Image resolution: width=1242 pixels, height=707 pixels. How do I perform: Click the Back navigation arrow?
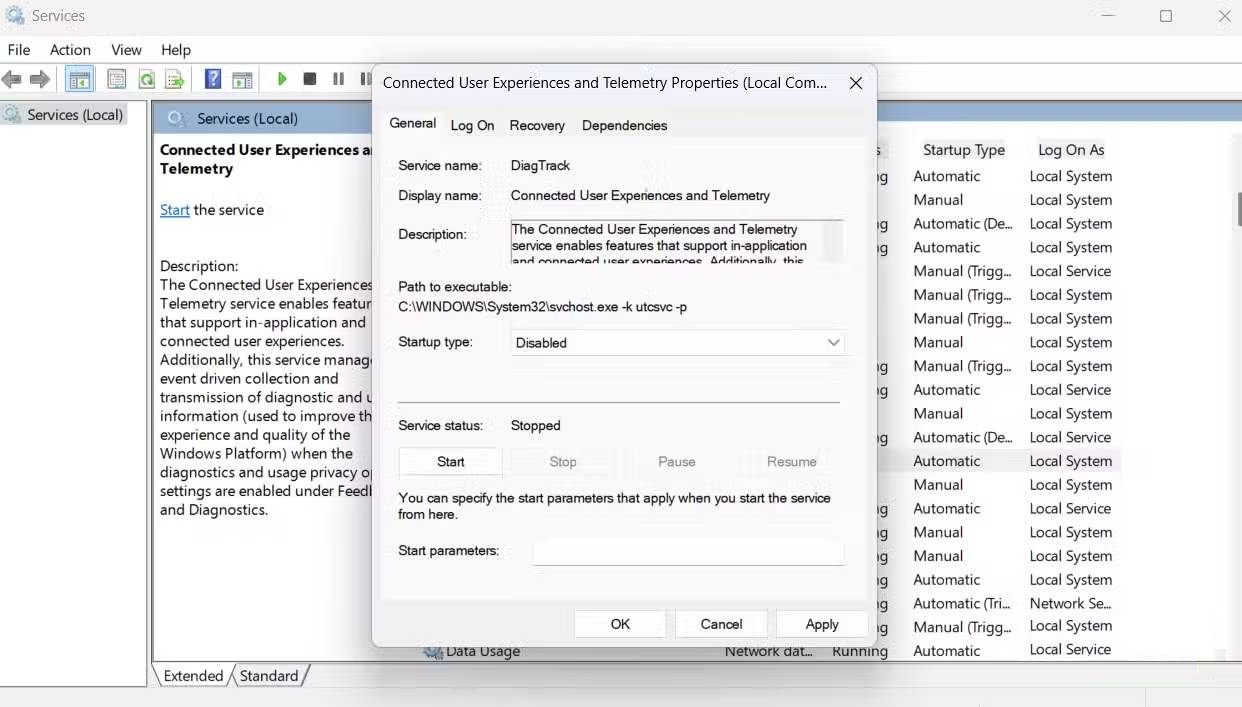[x=13, y=79]
